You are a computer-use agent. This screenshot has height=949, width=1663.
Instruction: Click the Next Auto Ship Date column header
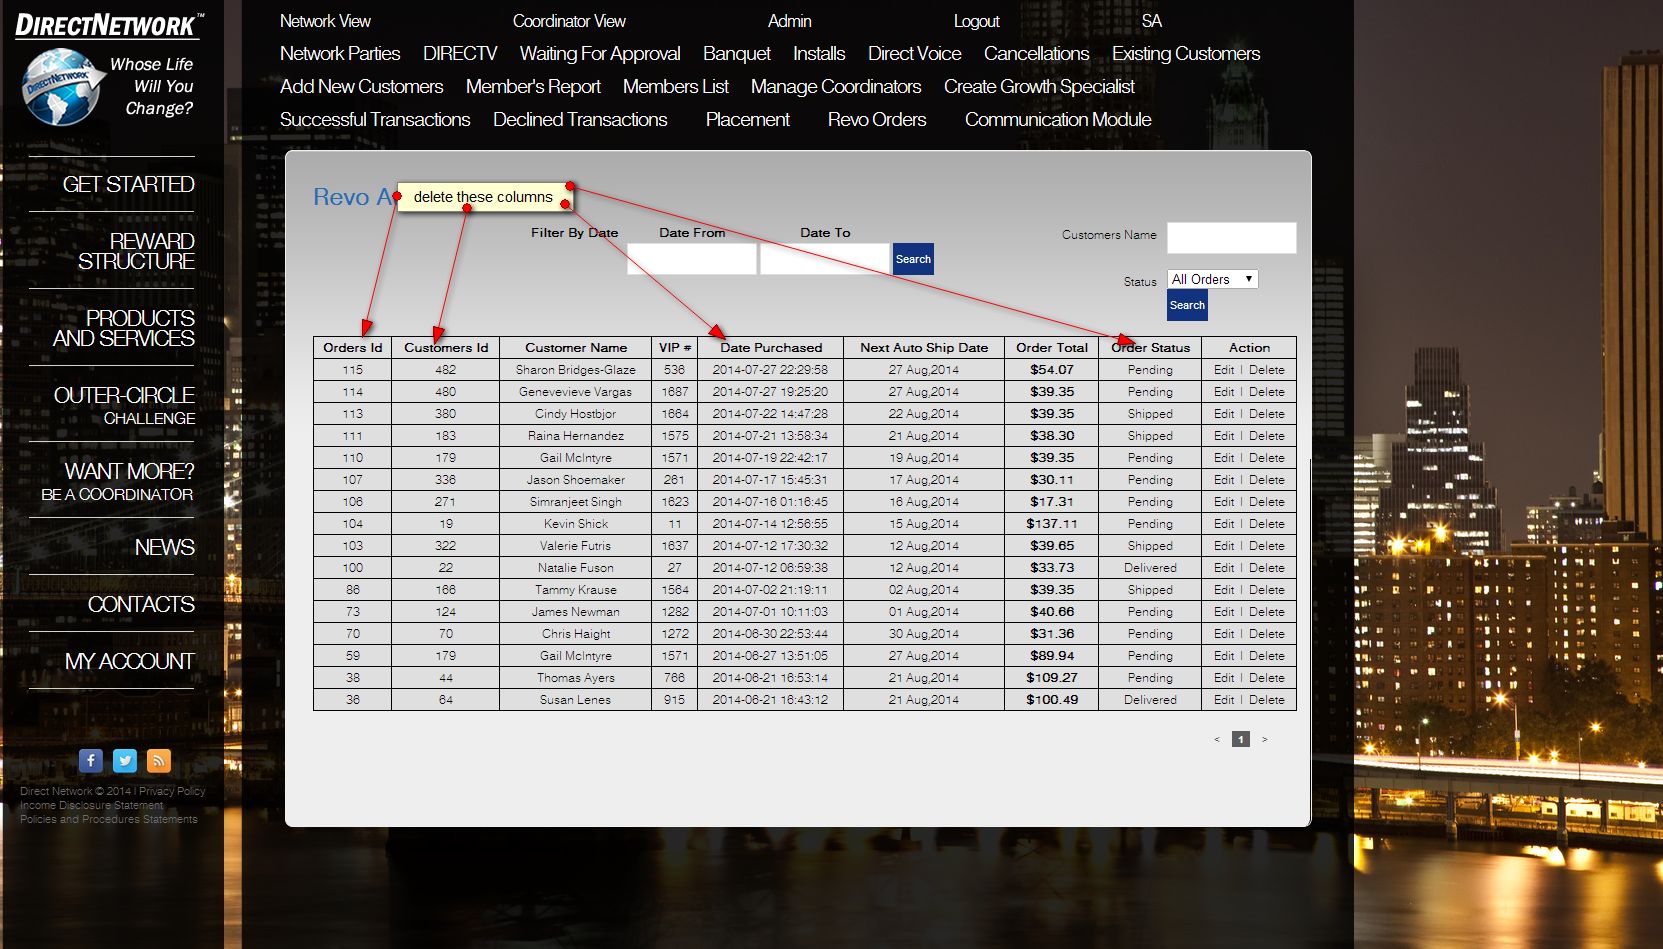click(x=924, y=348)
